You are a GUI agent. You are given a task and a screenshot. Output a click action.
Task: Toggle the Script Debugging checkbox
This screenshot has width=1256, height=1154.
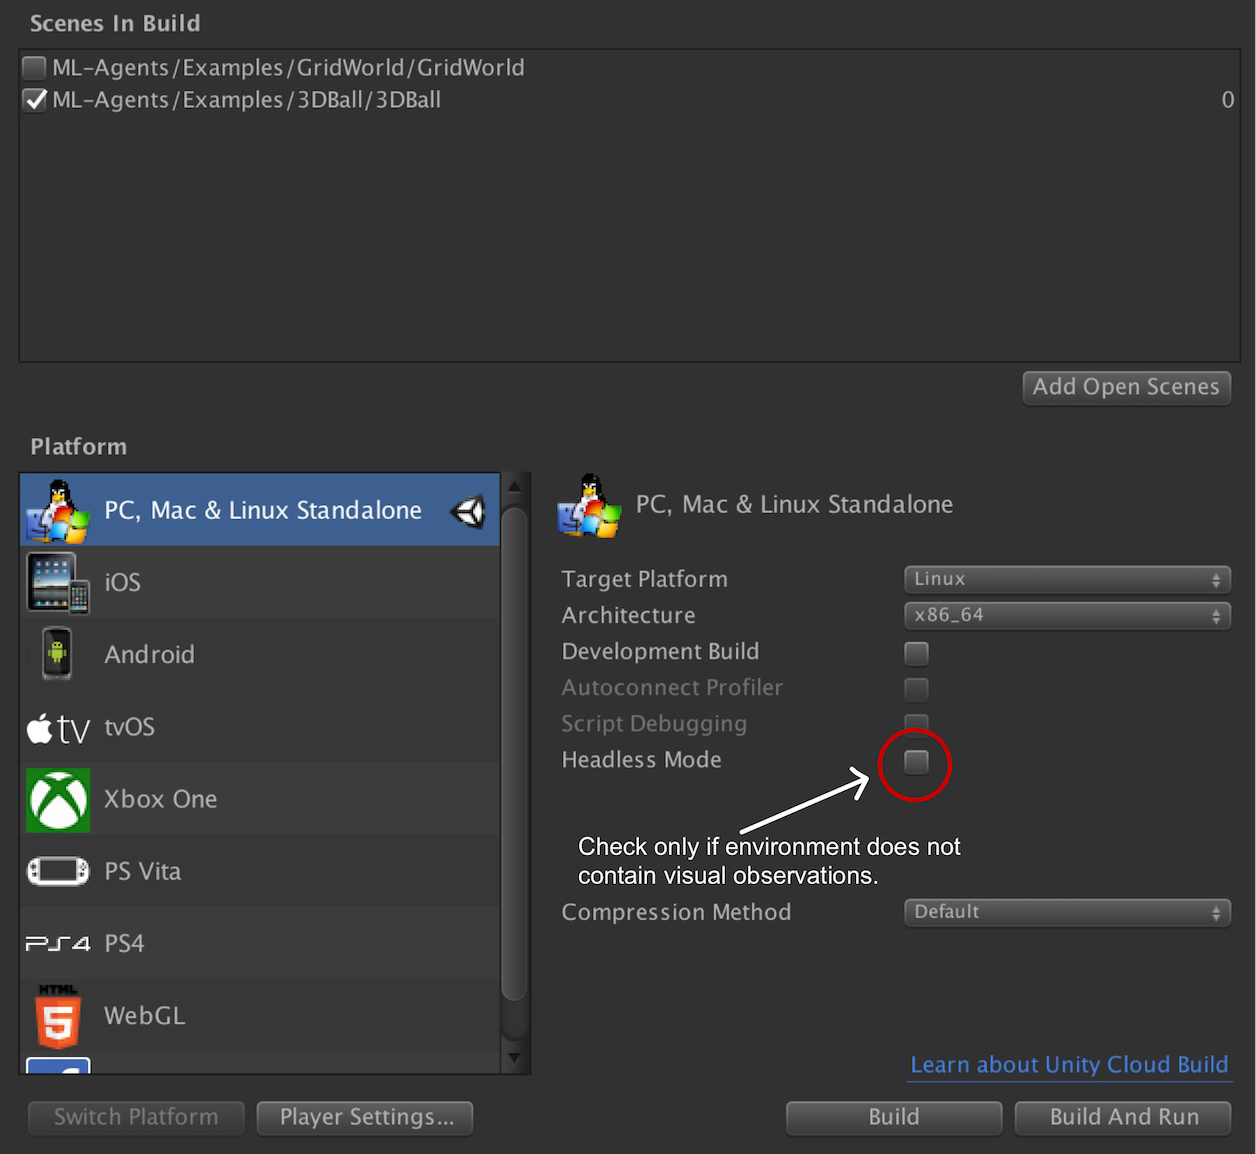click(916, 723)
